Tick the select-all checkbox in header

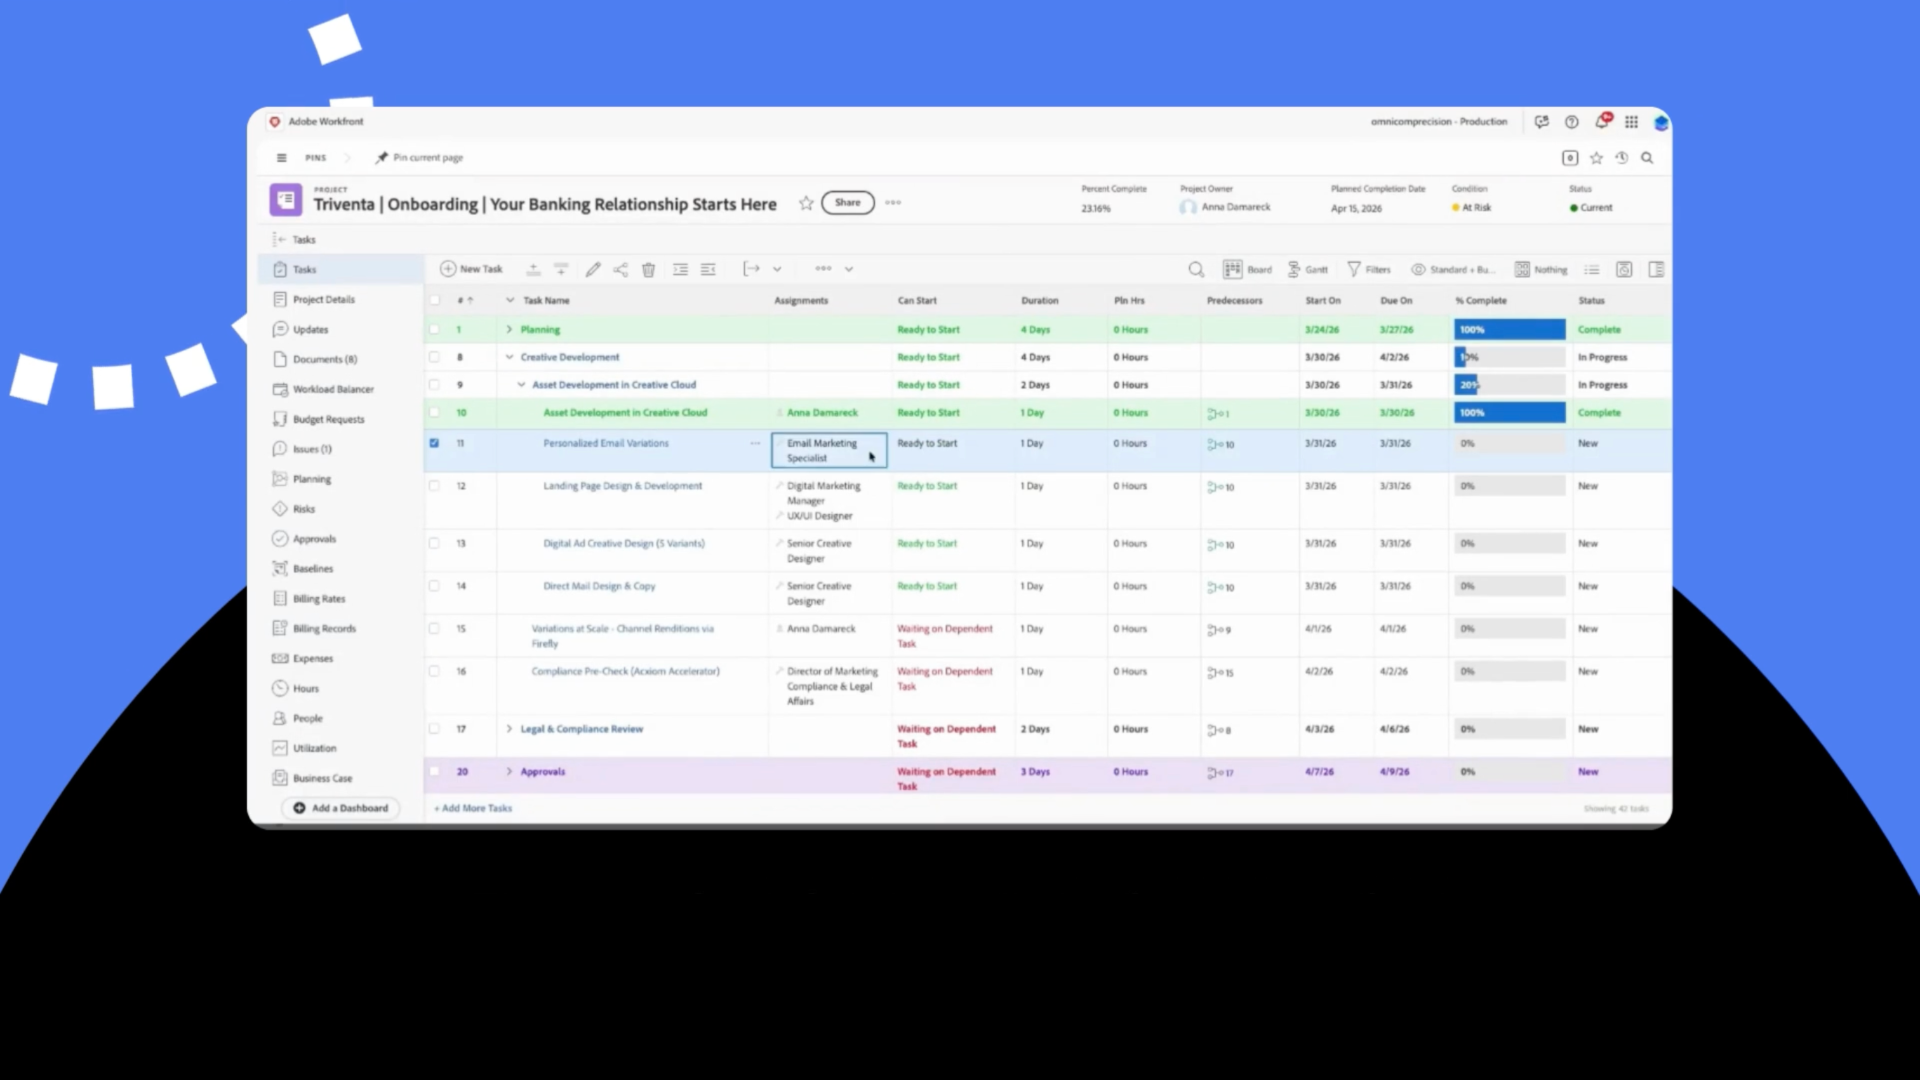point(434,300)
